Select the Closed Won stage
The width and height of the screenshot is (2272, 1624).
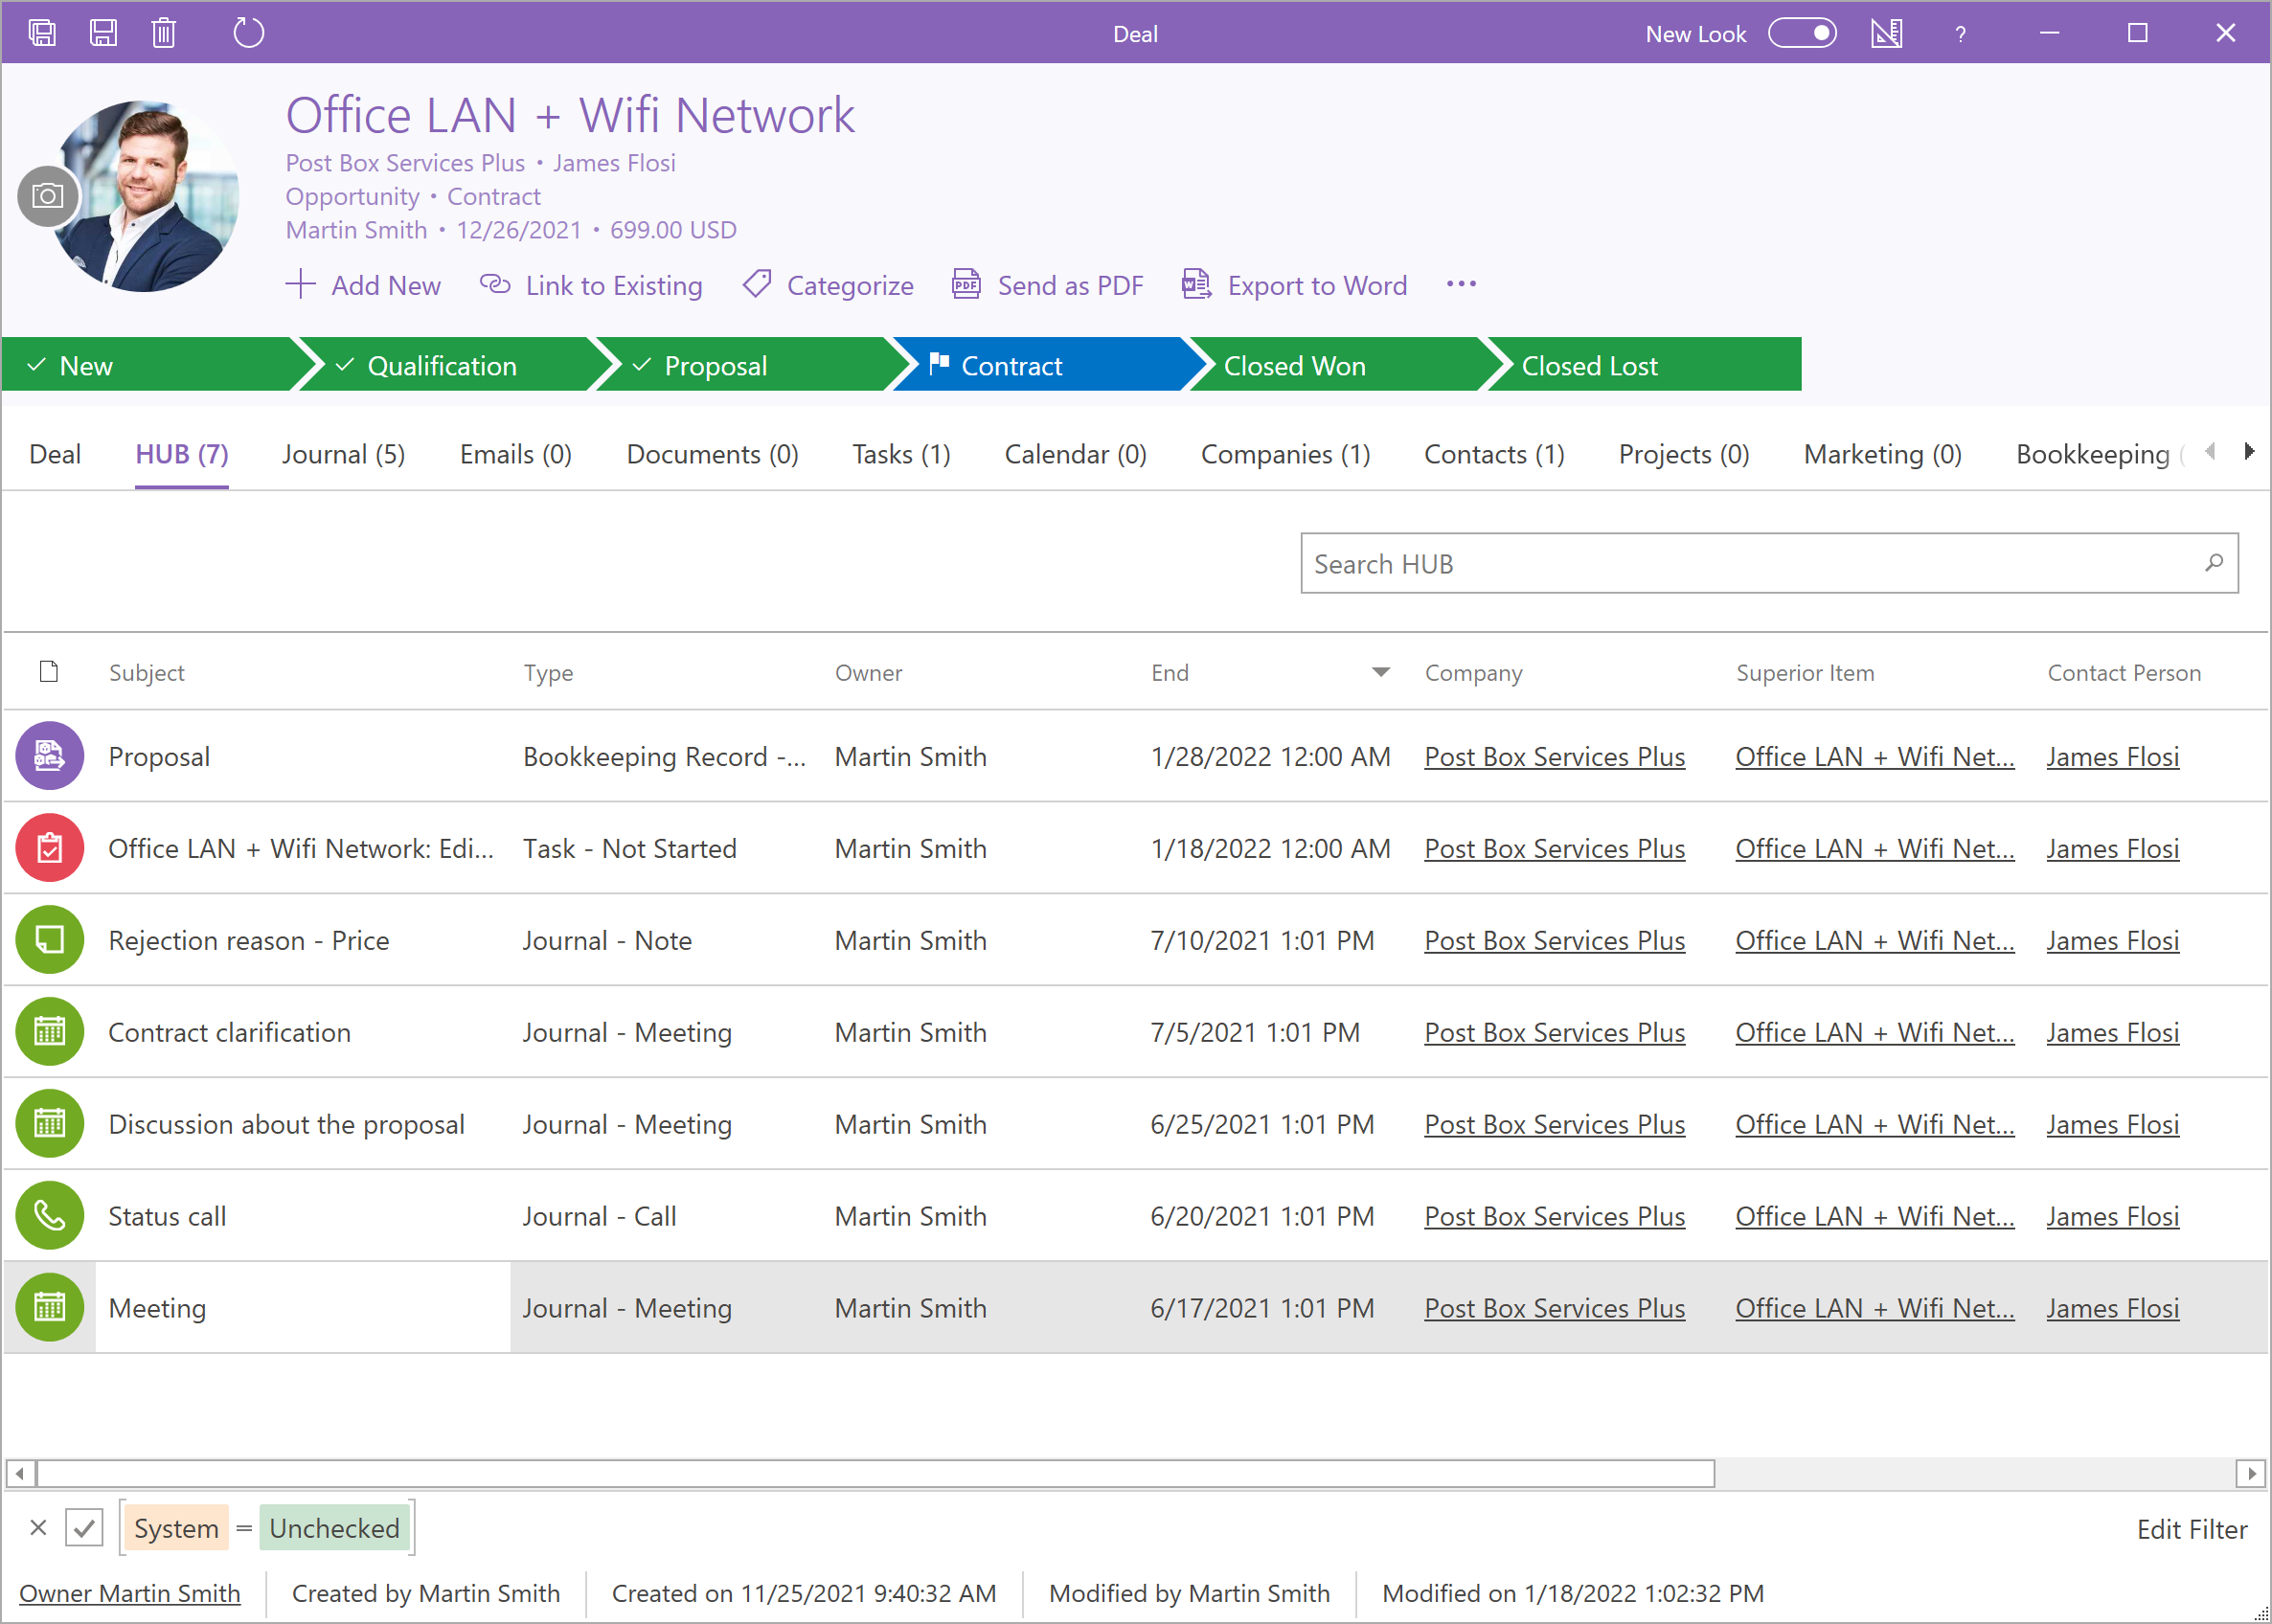1294,366
